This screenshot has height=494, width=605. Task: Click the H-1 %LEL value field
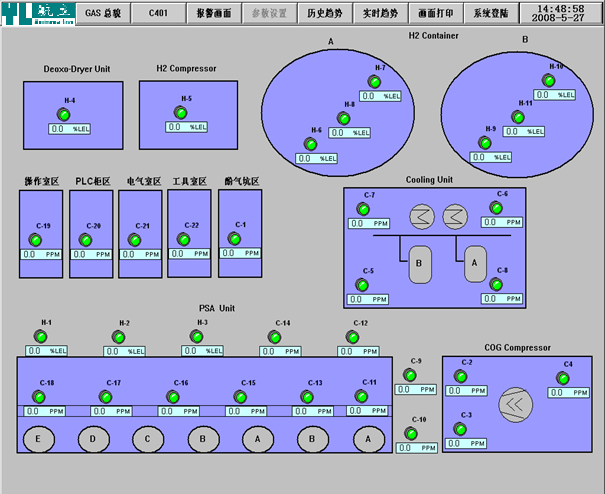coord(46,351)
